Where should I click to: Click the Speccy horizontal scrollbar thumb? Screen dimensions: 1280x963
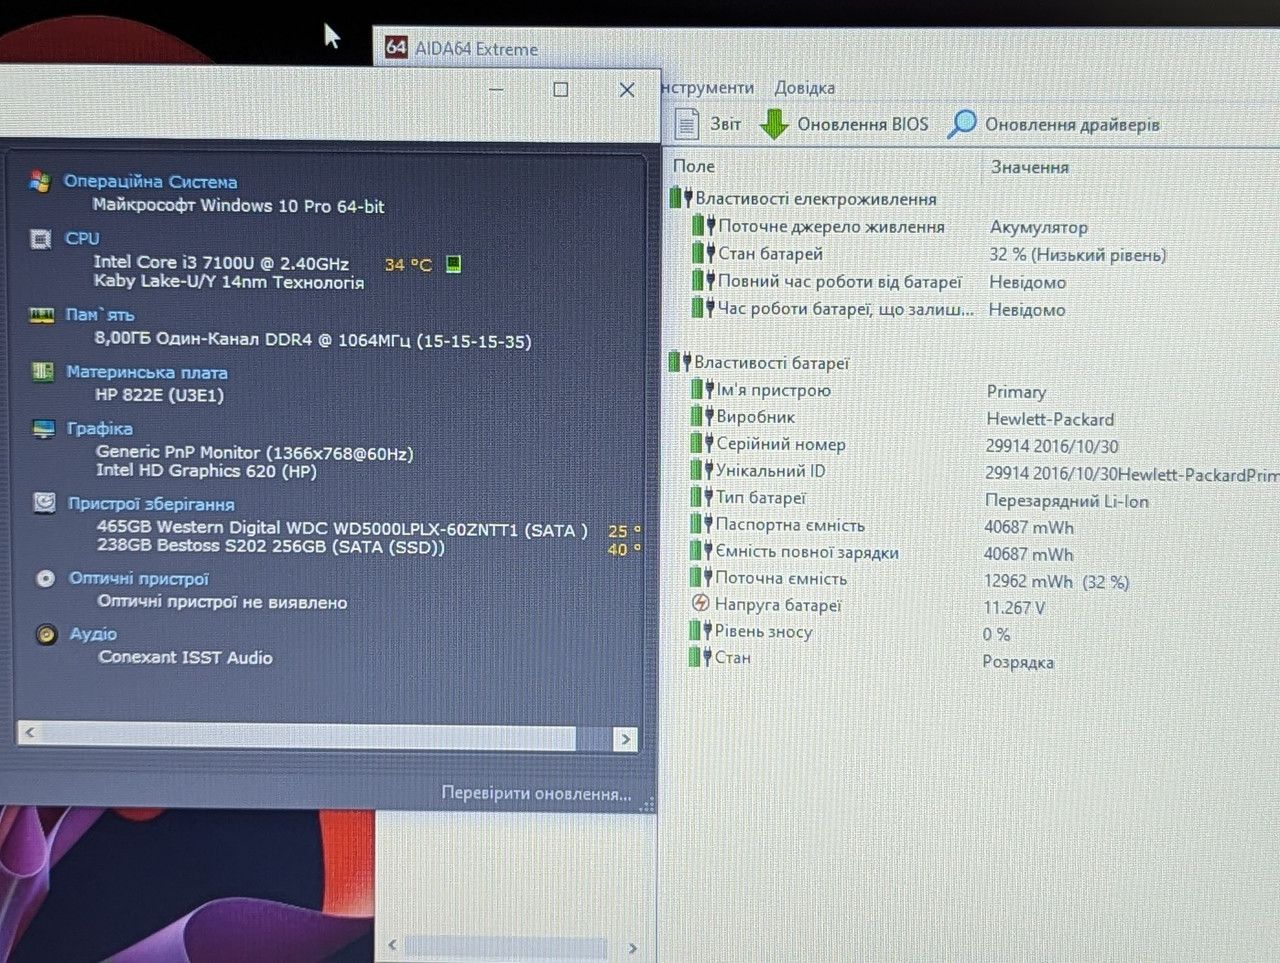(x=309, y=736)
